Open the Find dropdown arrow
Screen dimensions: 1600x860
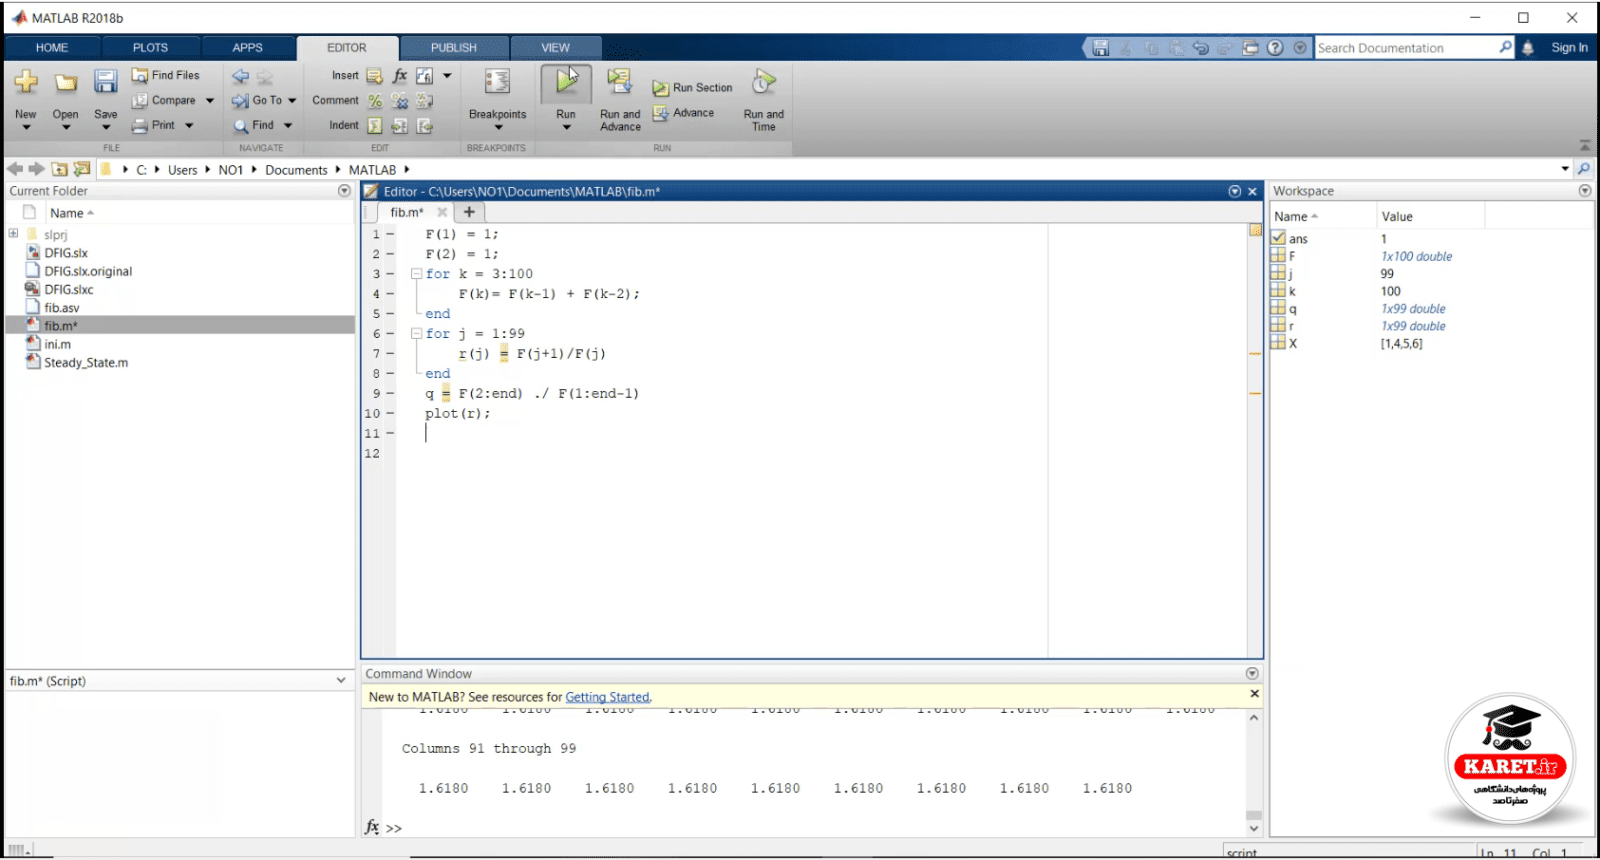[288, 125]
